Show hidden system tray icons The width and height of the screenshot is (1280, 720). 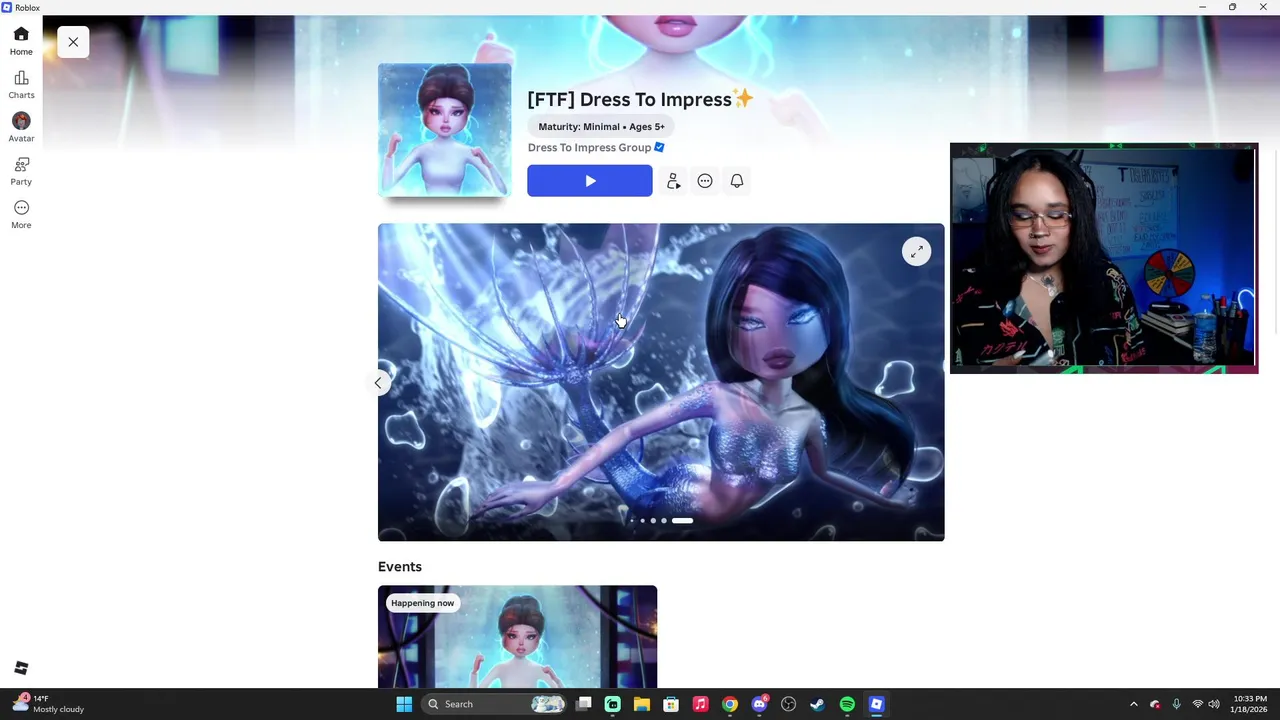click(x=1134, y=704)
